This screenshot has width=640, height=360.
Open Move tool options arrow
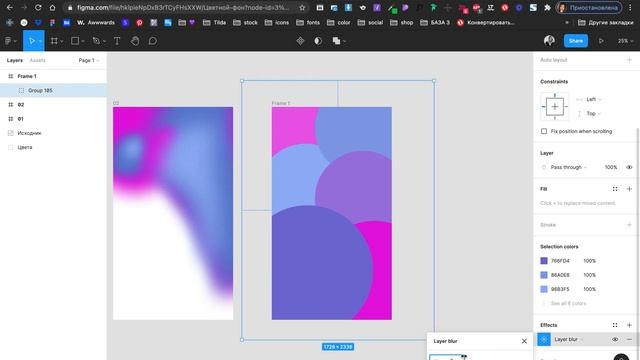pos(40,41)
